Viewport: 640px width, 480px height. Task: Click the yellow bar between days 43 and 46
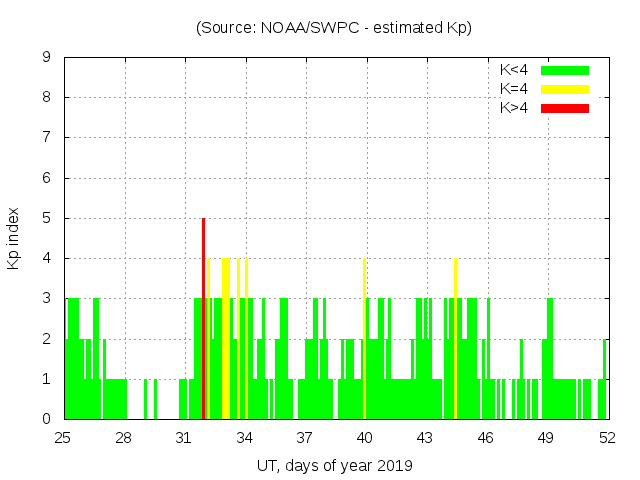455,340
